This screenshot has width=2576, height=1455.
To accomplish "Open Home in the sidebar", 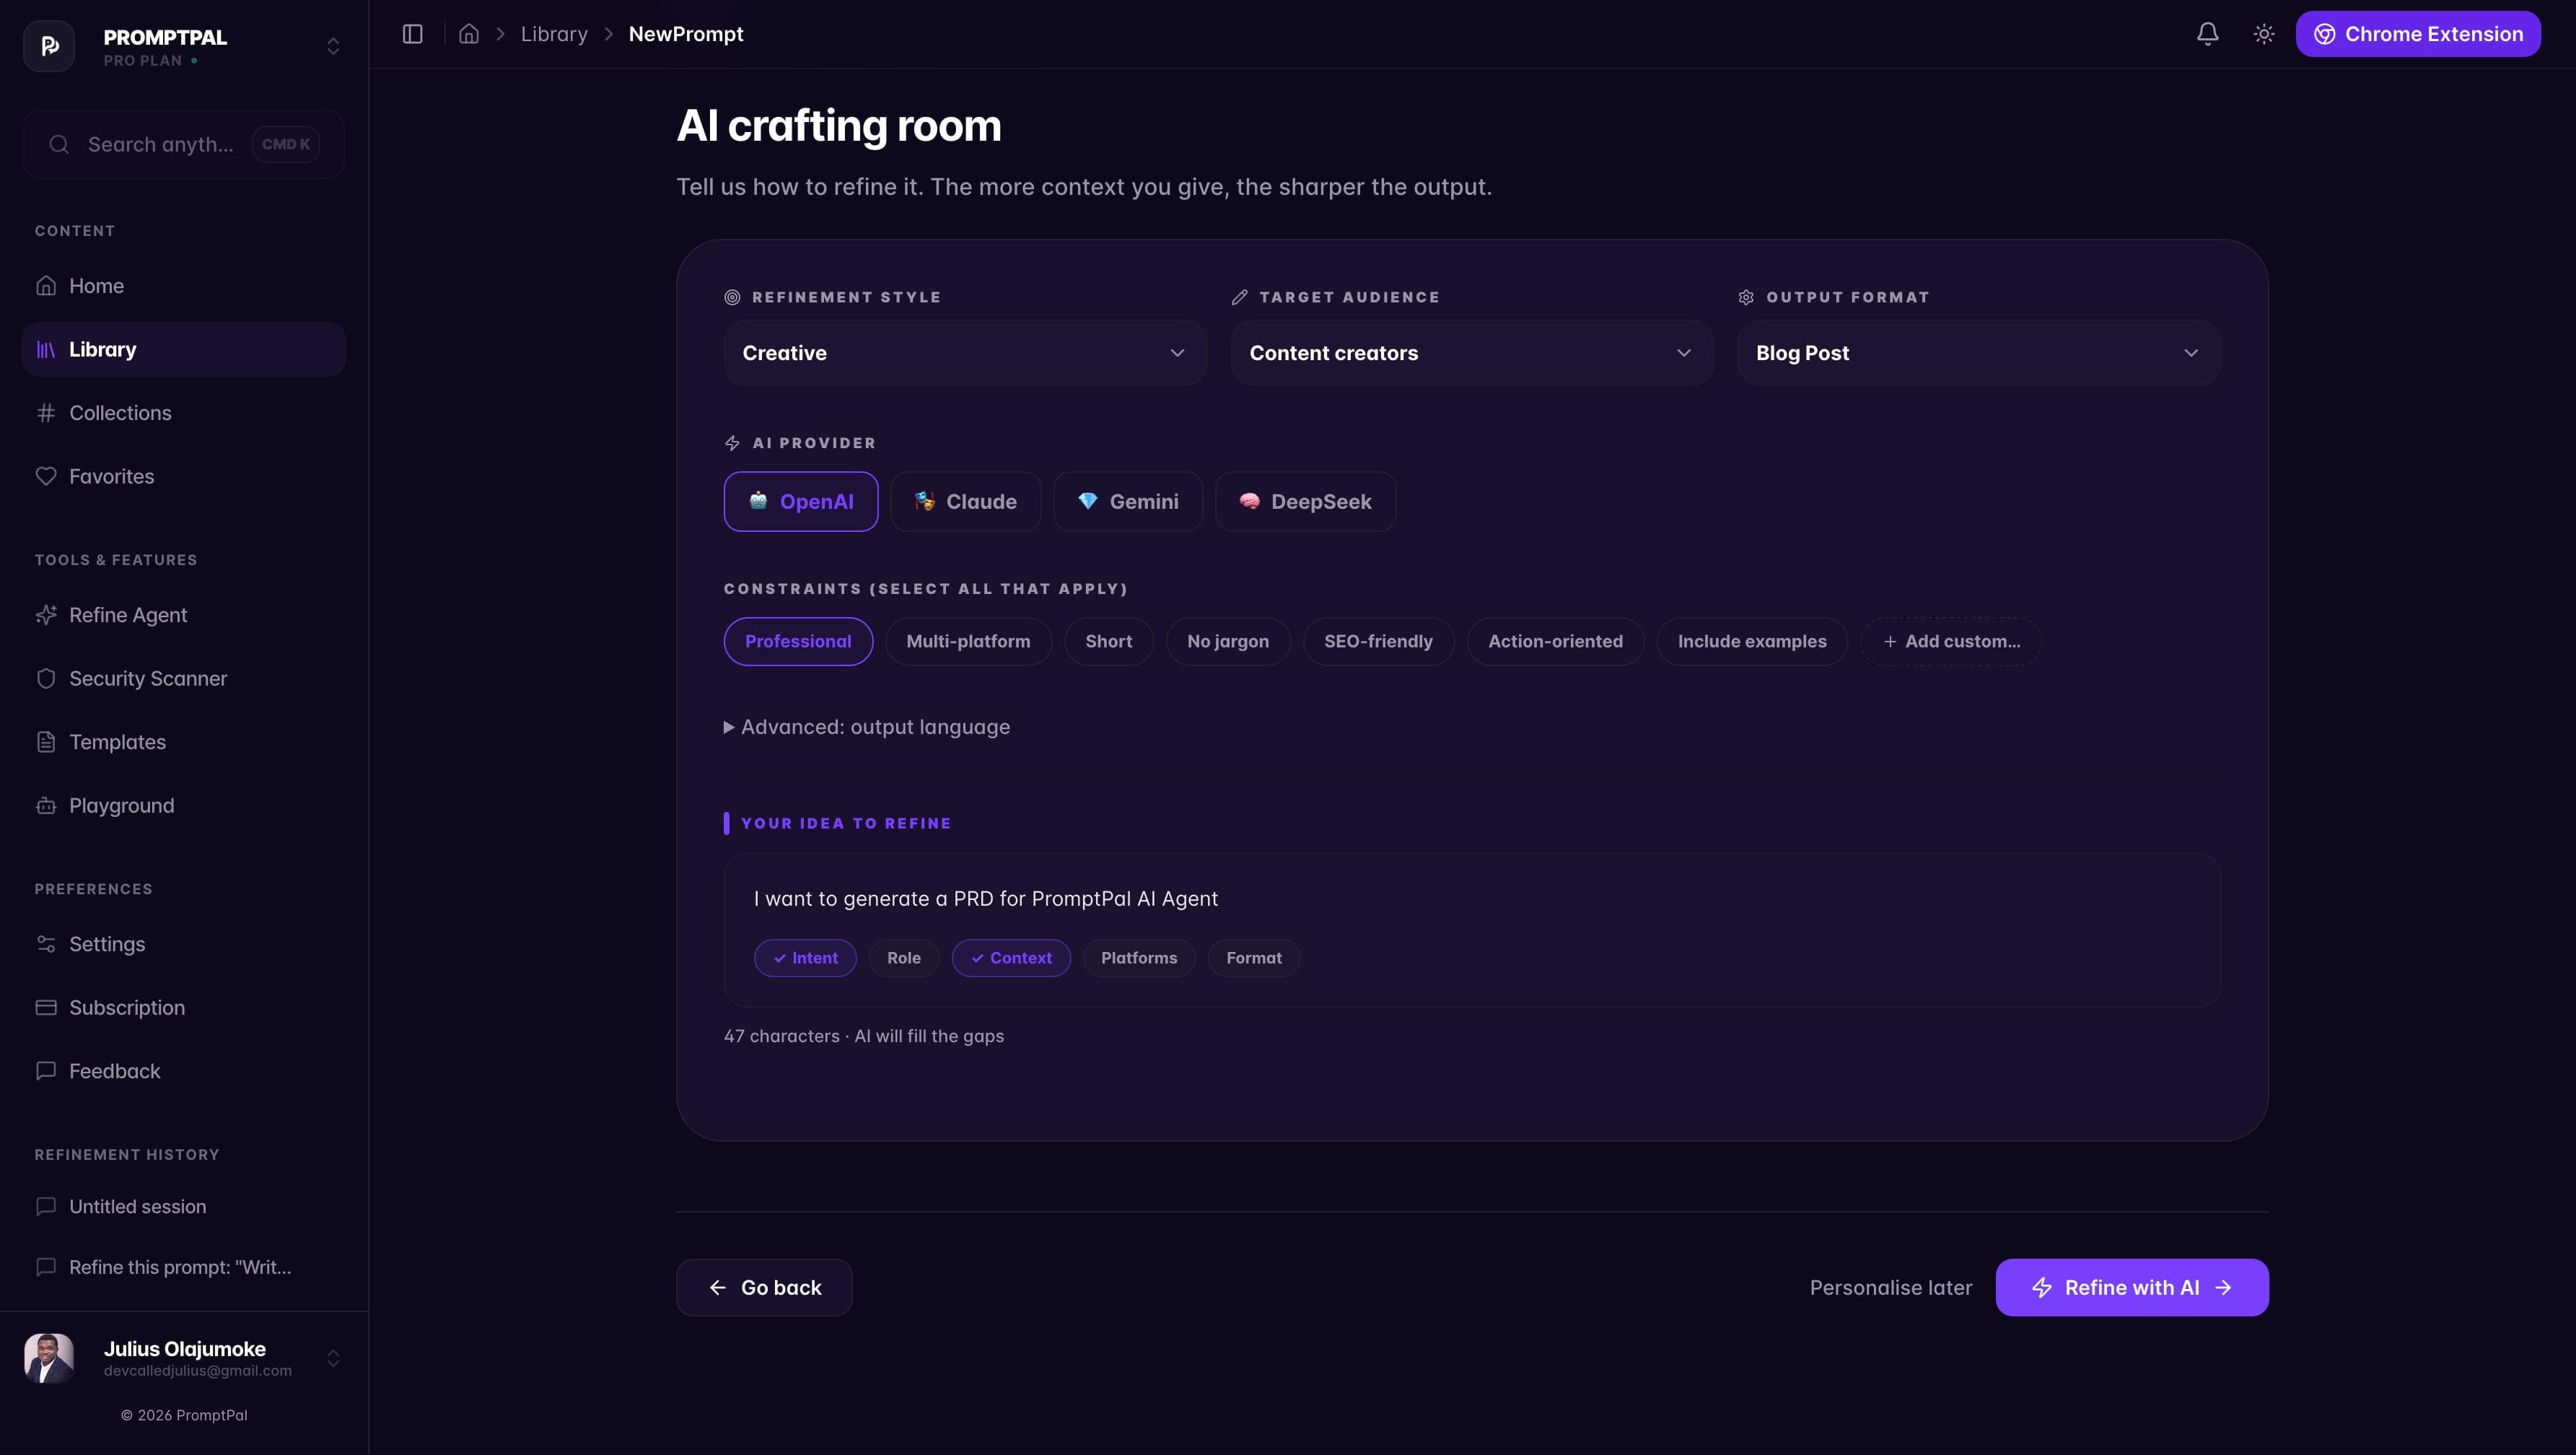I will [x=183, y=286].
